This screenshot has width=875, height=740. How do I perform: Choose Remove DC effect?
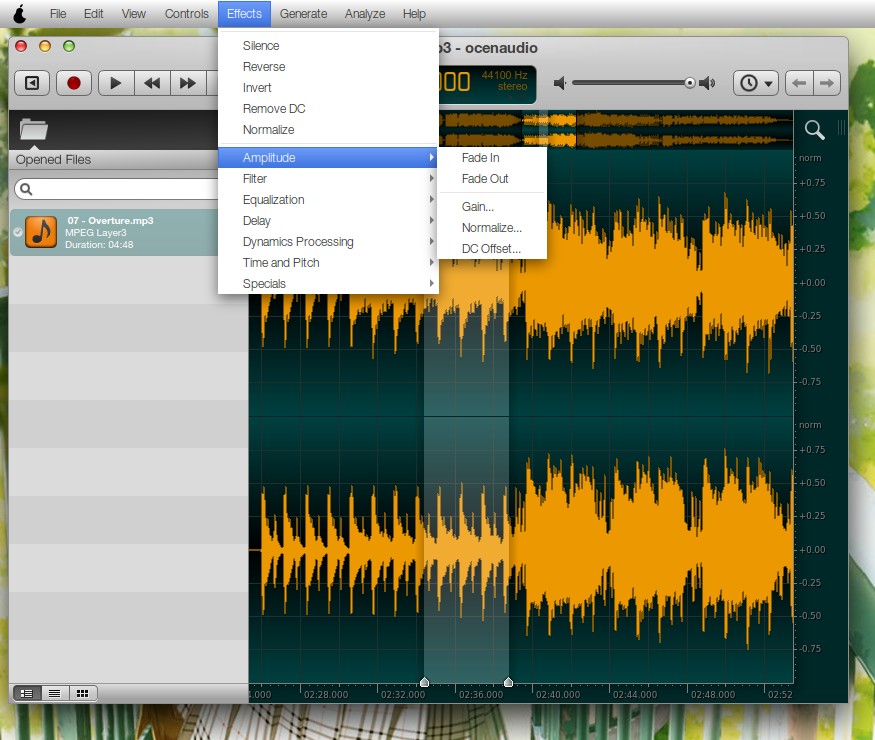[x=328, y=109]
